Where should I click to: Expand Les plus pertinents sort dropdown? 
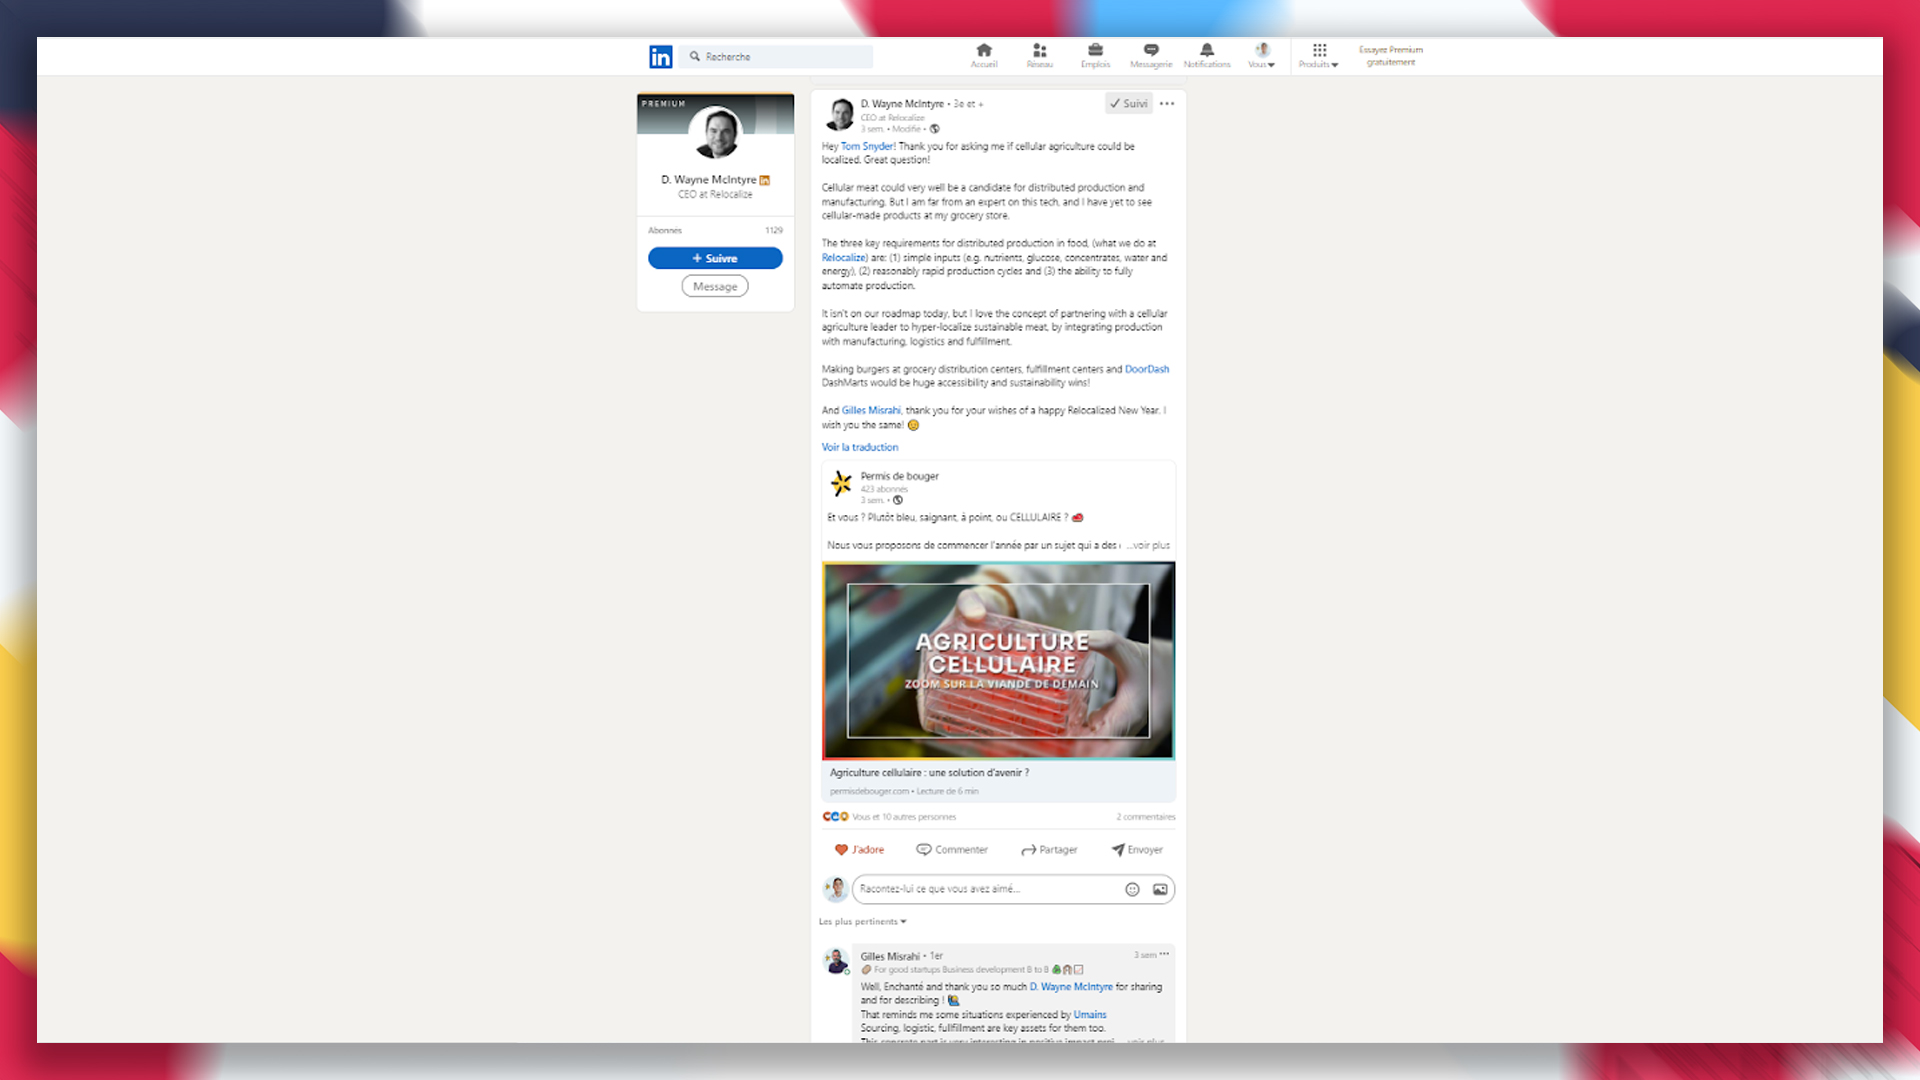pyautogui.click(x=863, y=922)
